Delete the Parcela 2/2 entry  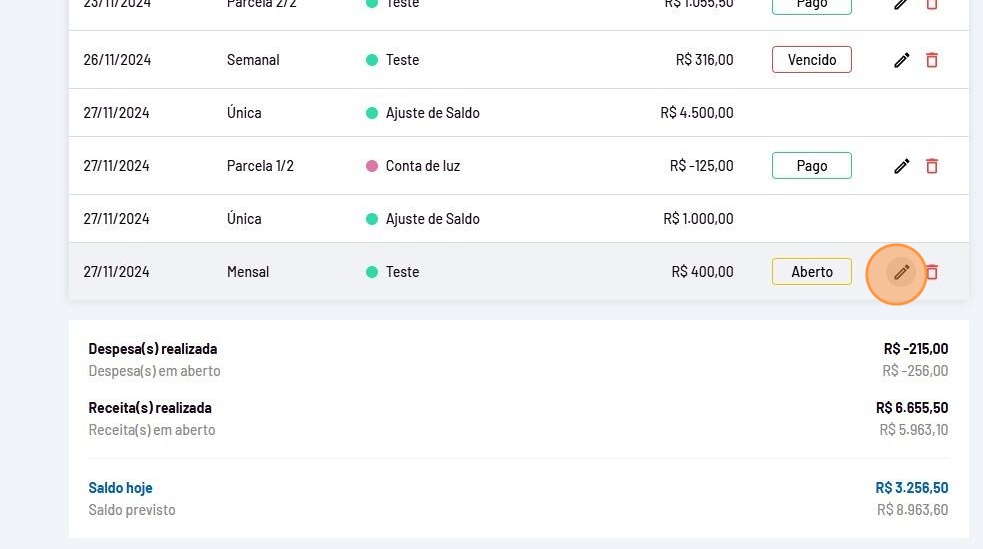pos(932,5)
